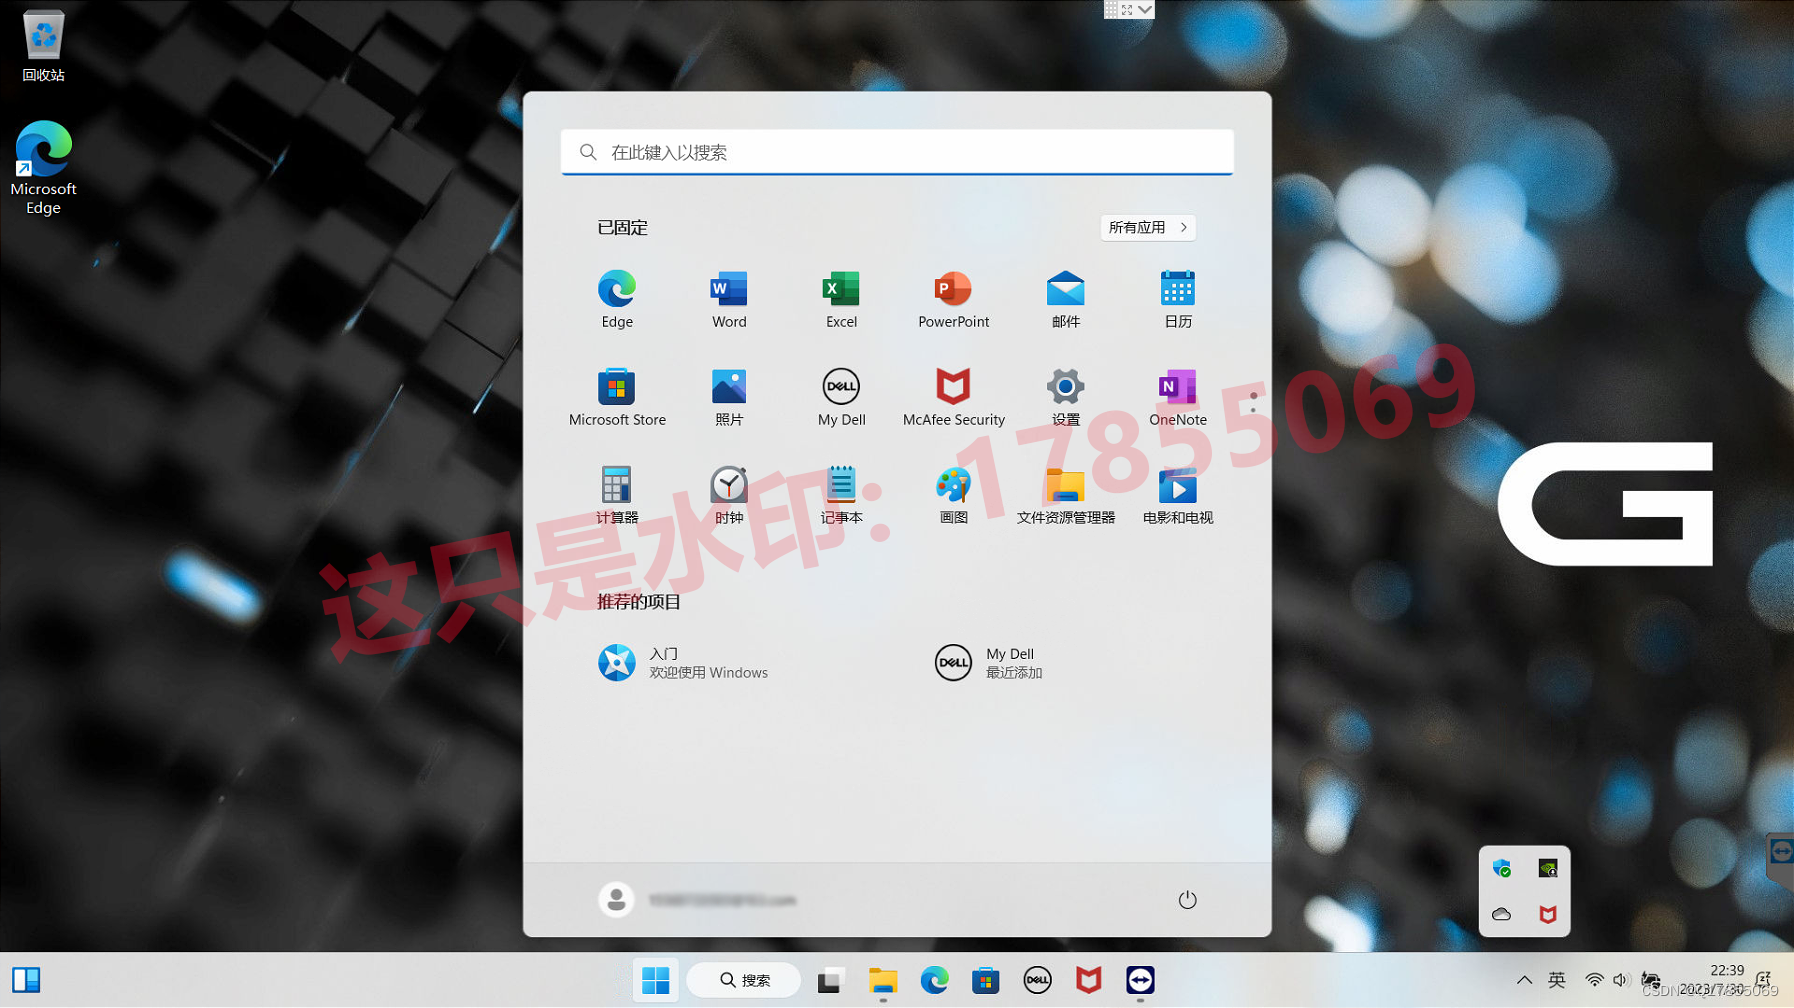Open taskbar 搜索 search box
The height and width of the screenshot is (1008, 1794).
click(x=744, y=980)
